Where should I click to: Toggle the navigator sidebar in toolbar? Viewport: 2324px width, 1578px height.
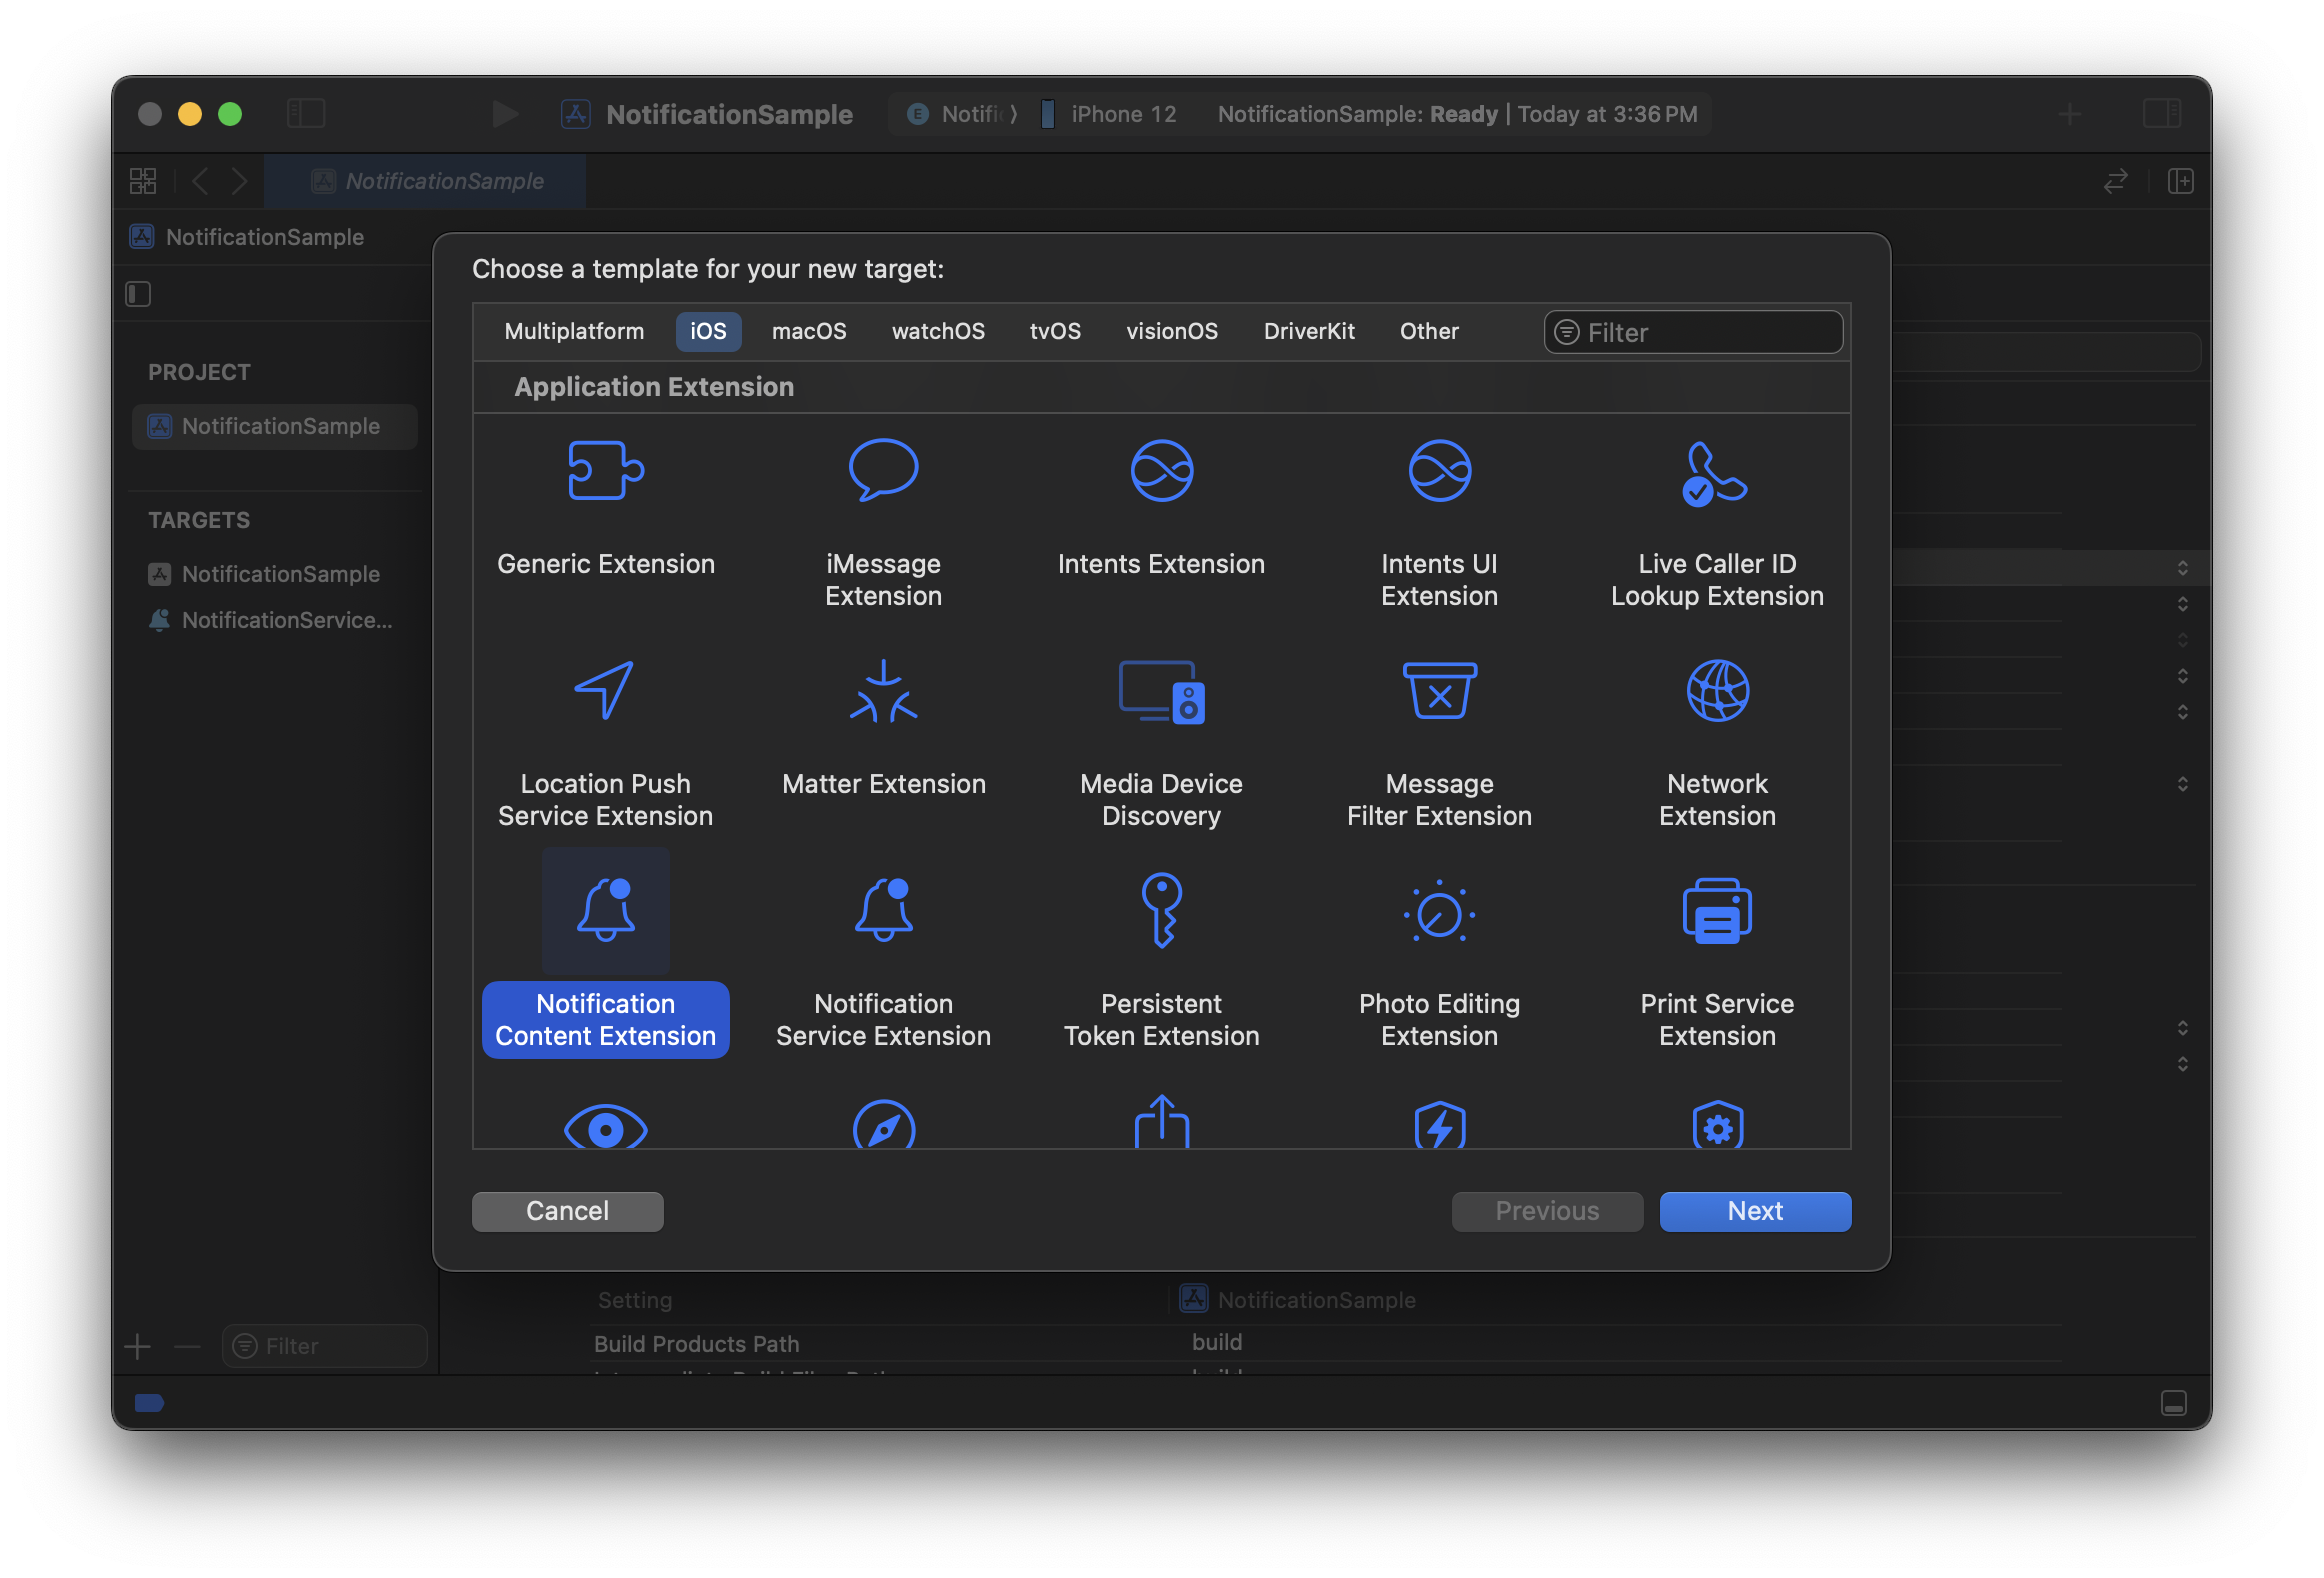[x=306, y=114]
